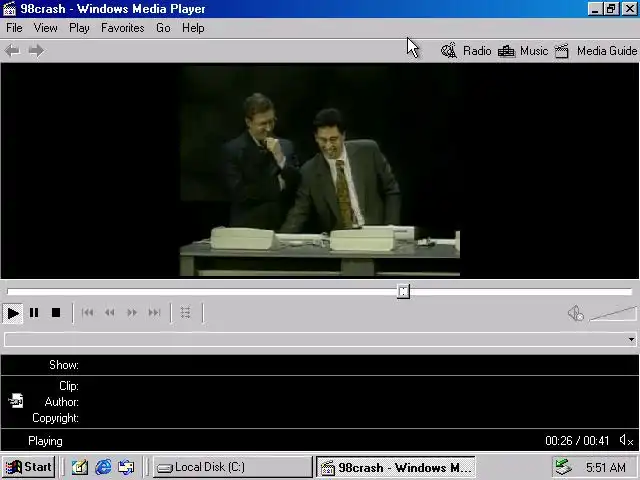Click the Copyright: label
This screenshot has height=480, width=640.
55,418
